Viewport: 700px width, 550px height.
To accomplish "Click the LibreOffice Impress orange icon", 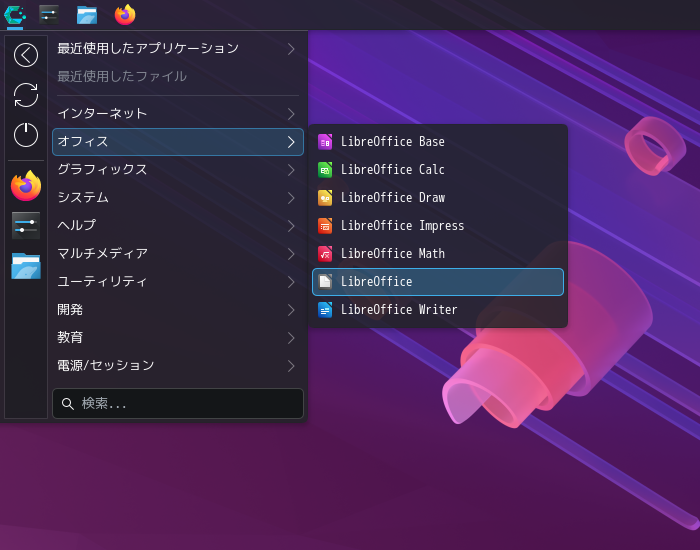I will pos(325,226).
